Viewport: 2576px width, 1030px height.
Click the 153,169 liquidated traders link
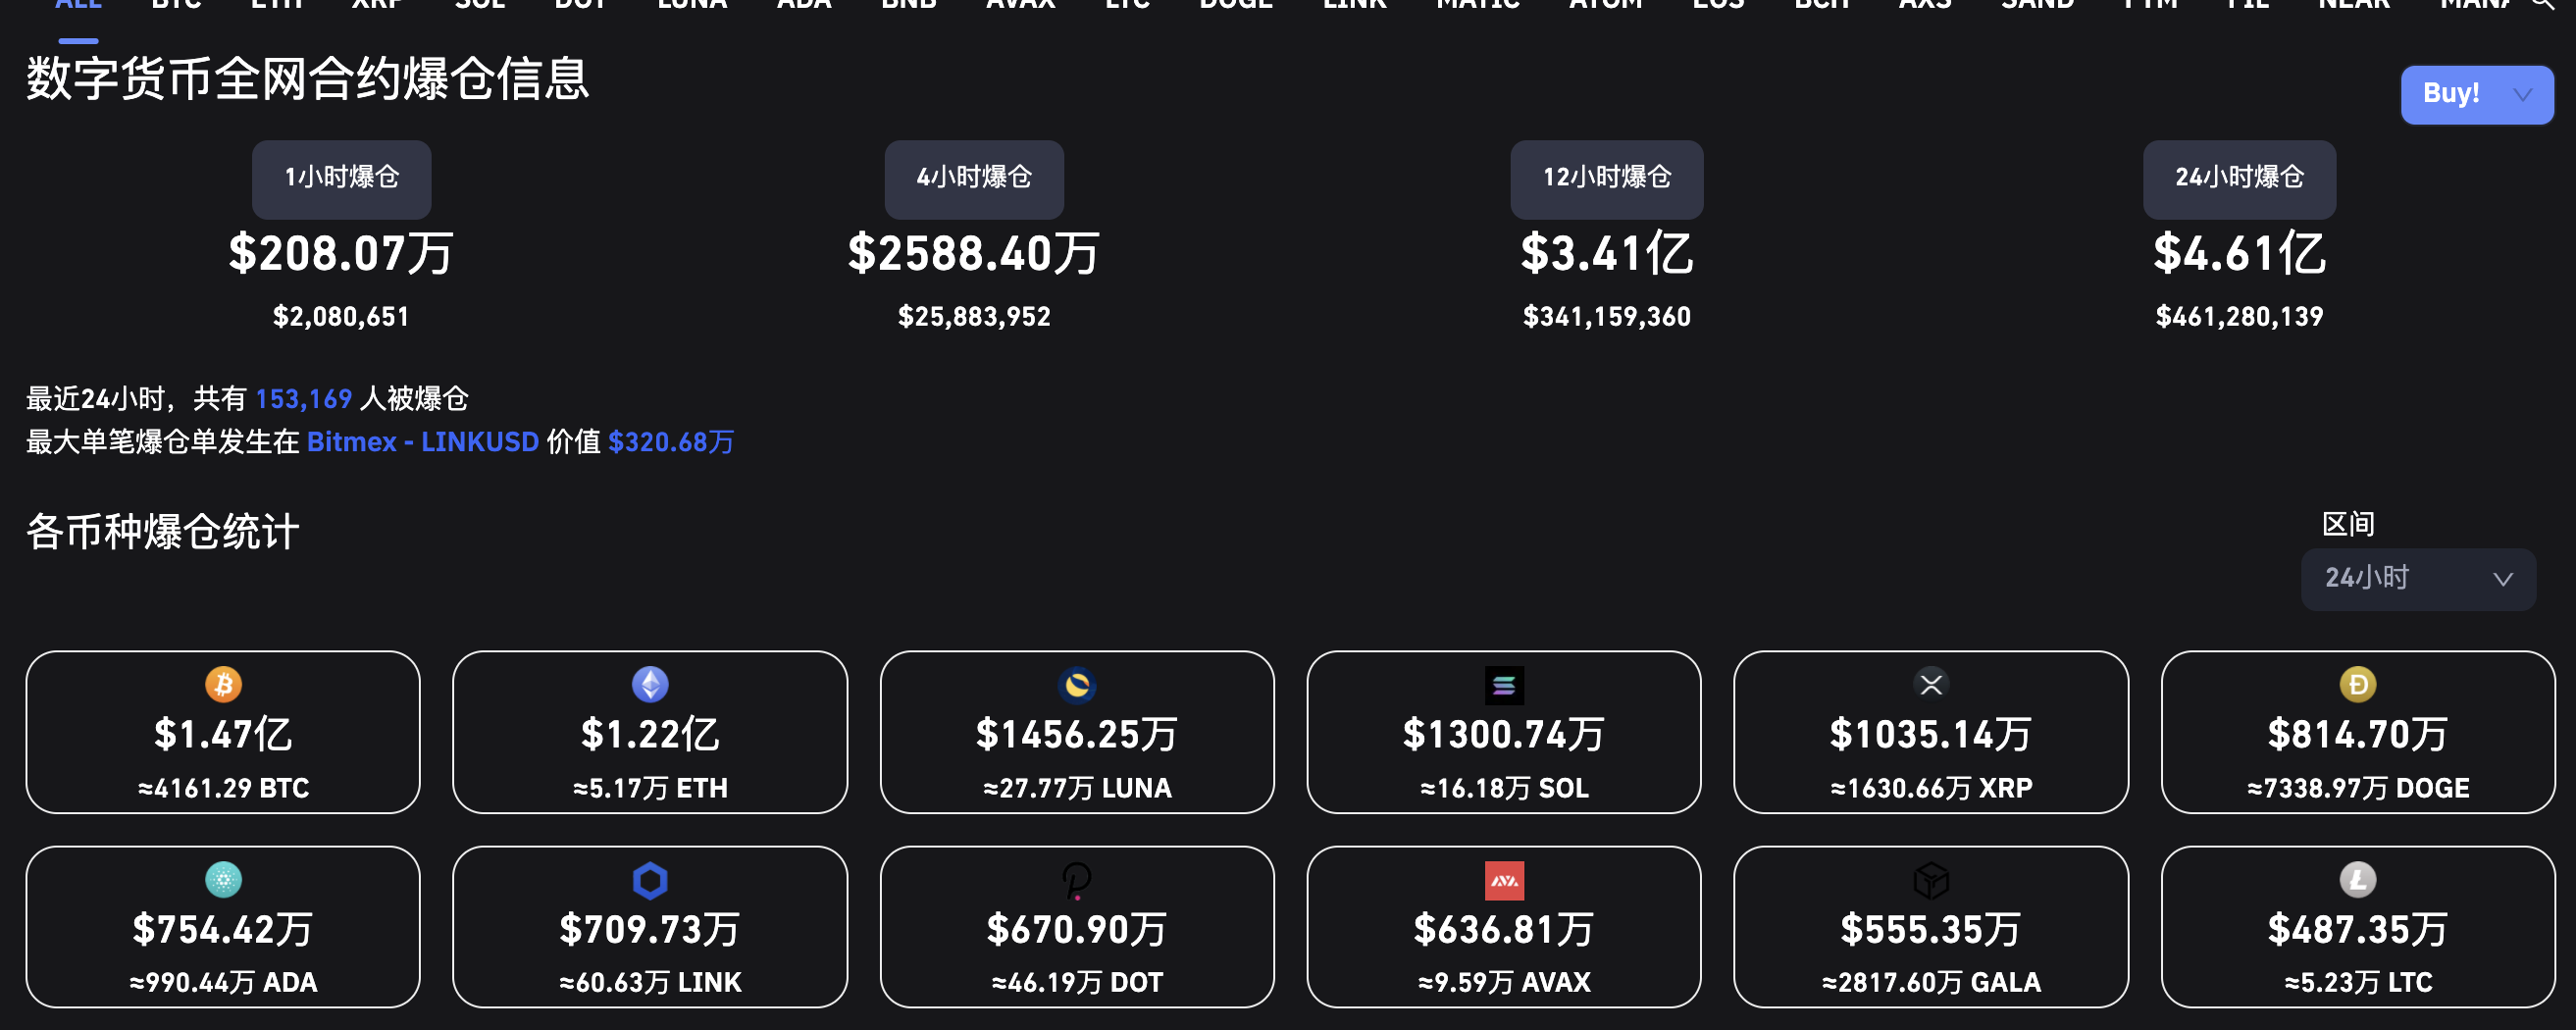pos(303,399)
